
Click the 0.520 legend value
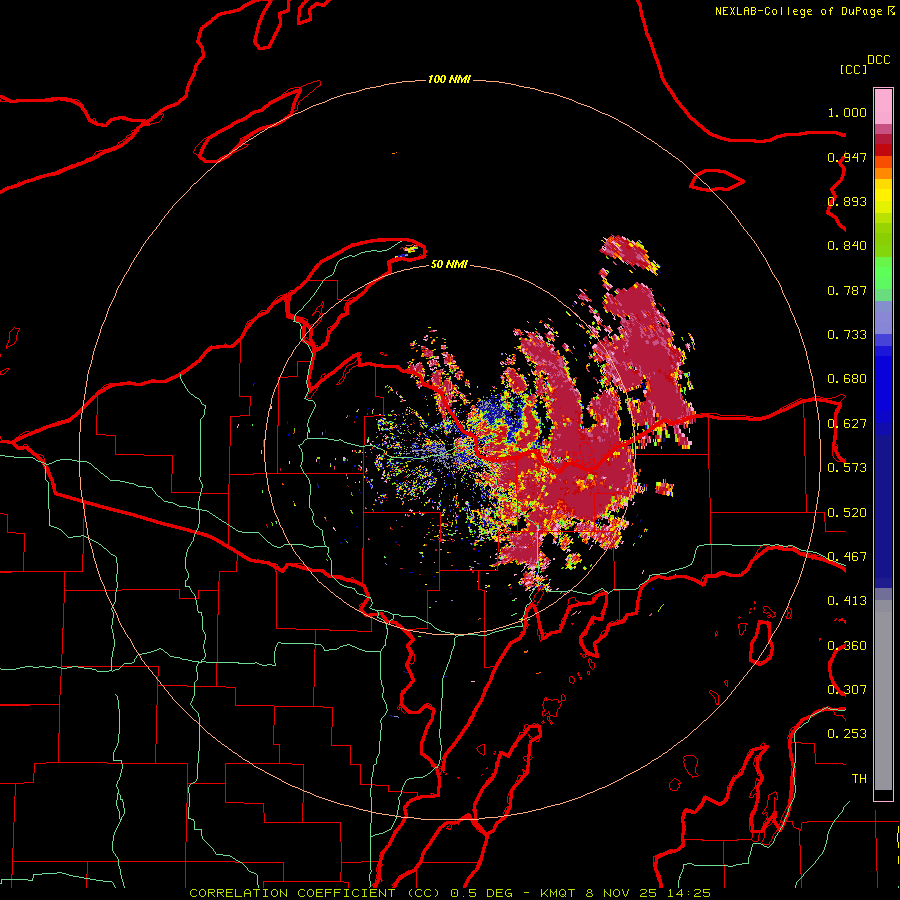point(847,513)
